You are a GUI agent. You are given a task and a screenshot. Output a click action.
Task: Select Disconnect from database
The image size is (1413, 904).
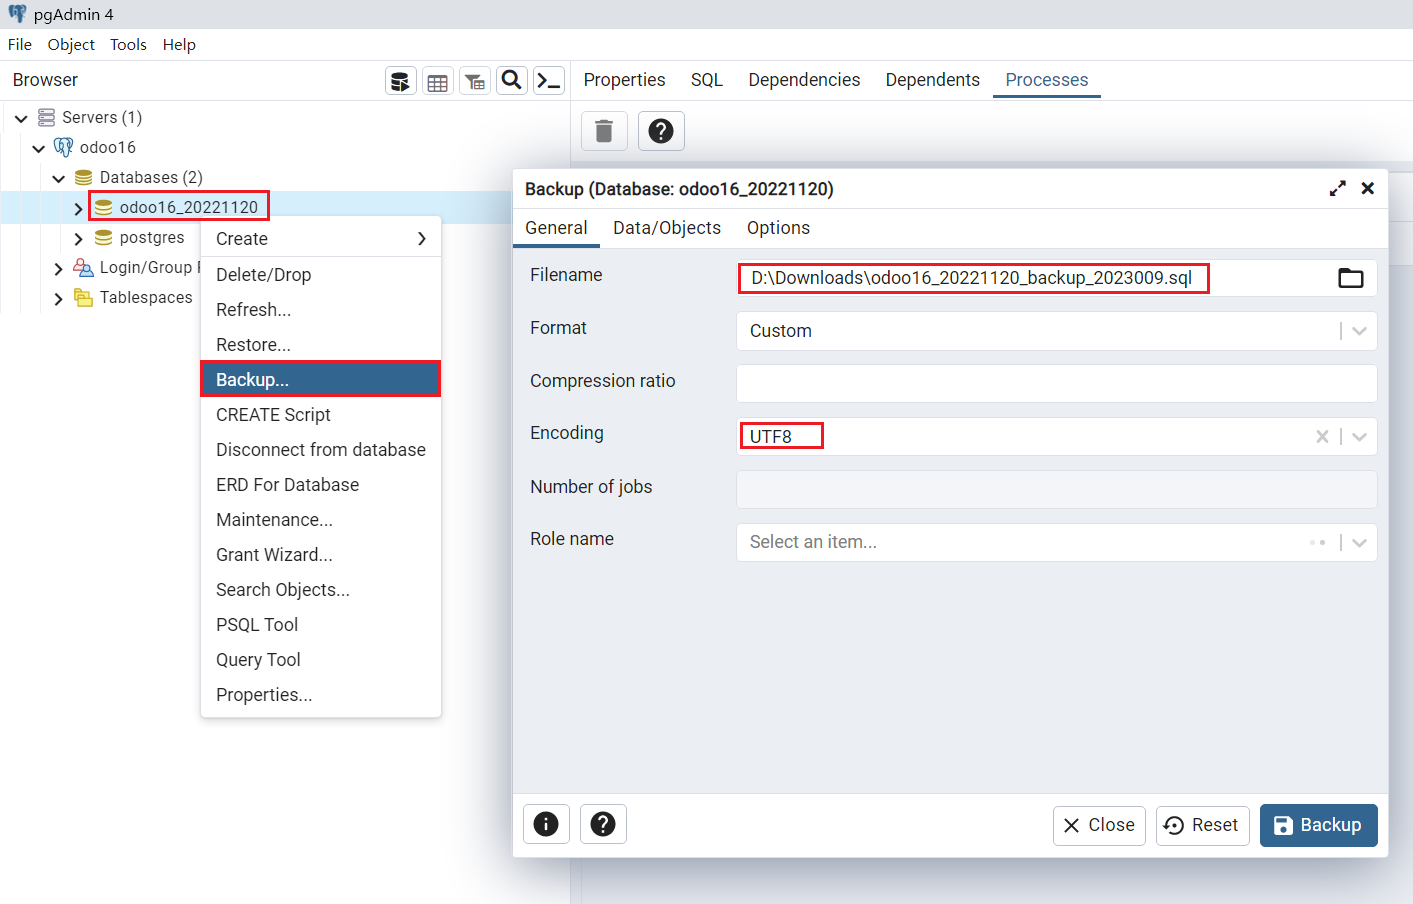[321, 450]
